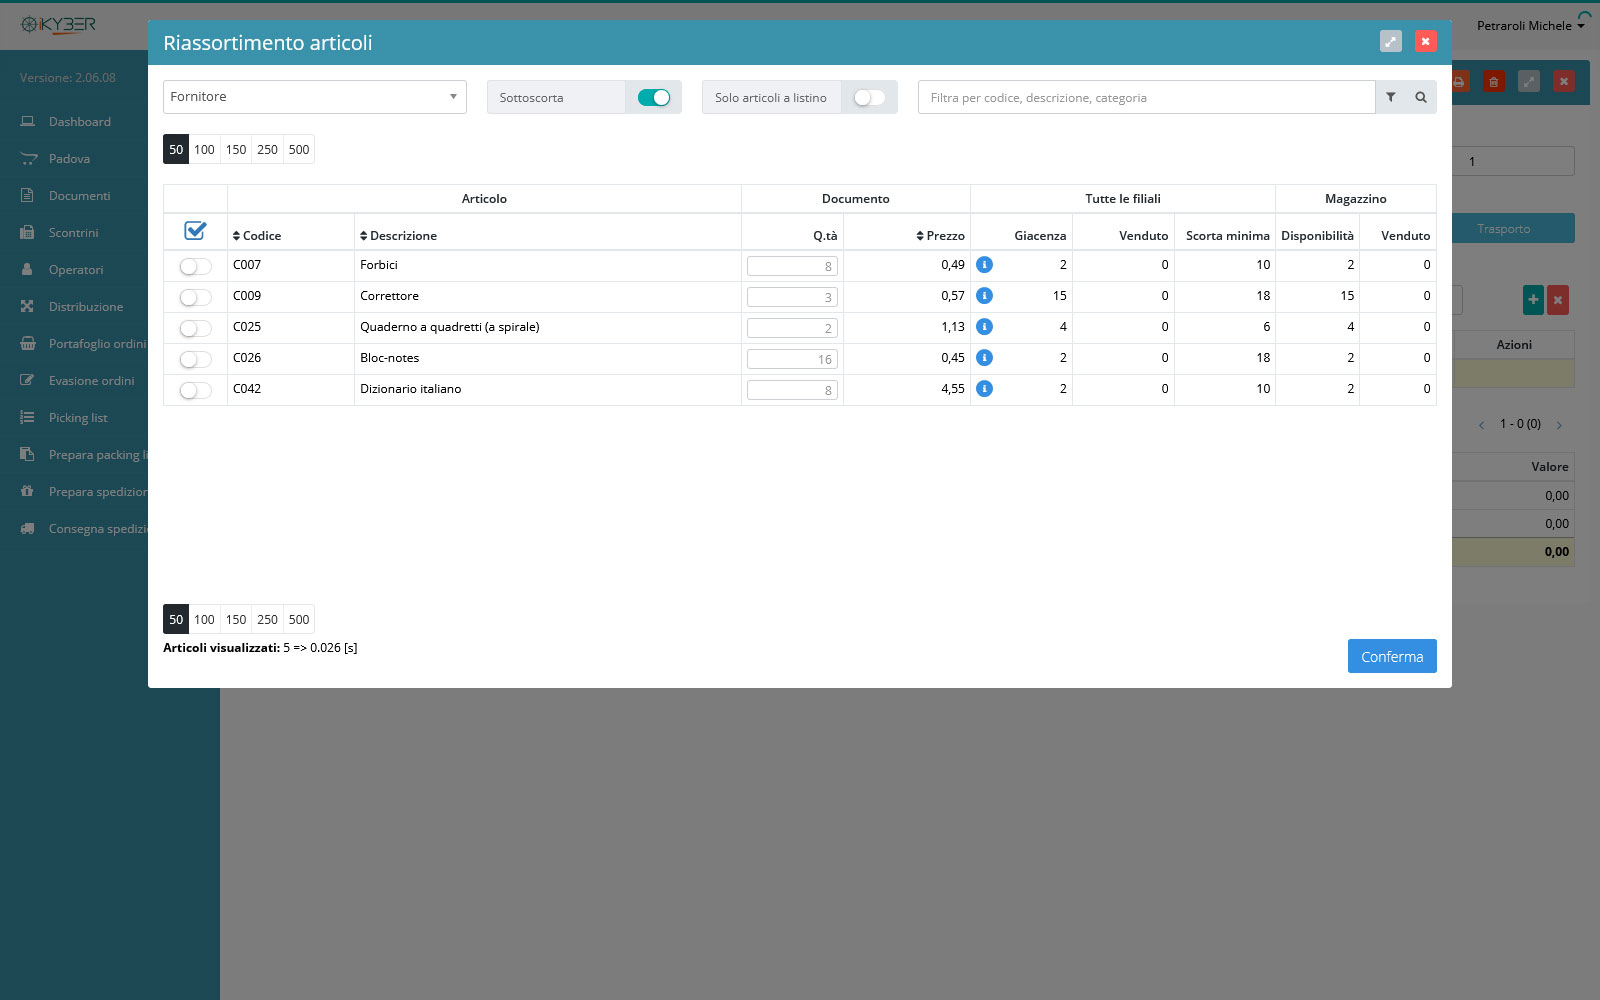Select 250 per page at top

pos(267,150)
